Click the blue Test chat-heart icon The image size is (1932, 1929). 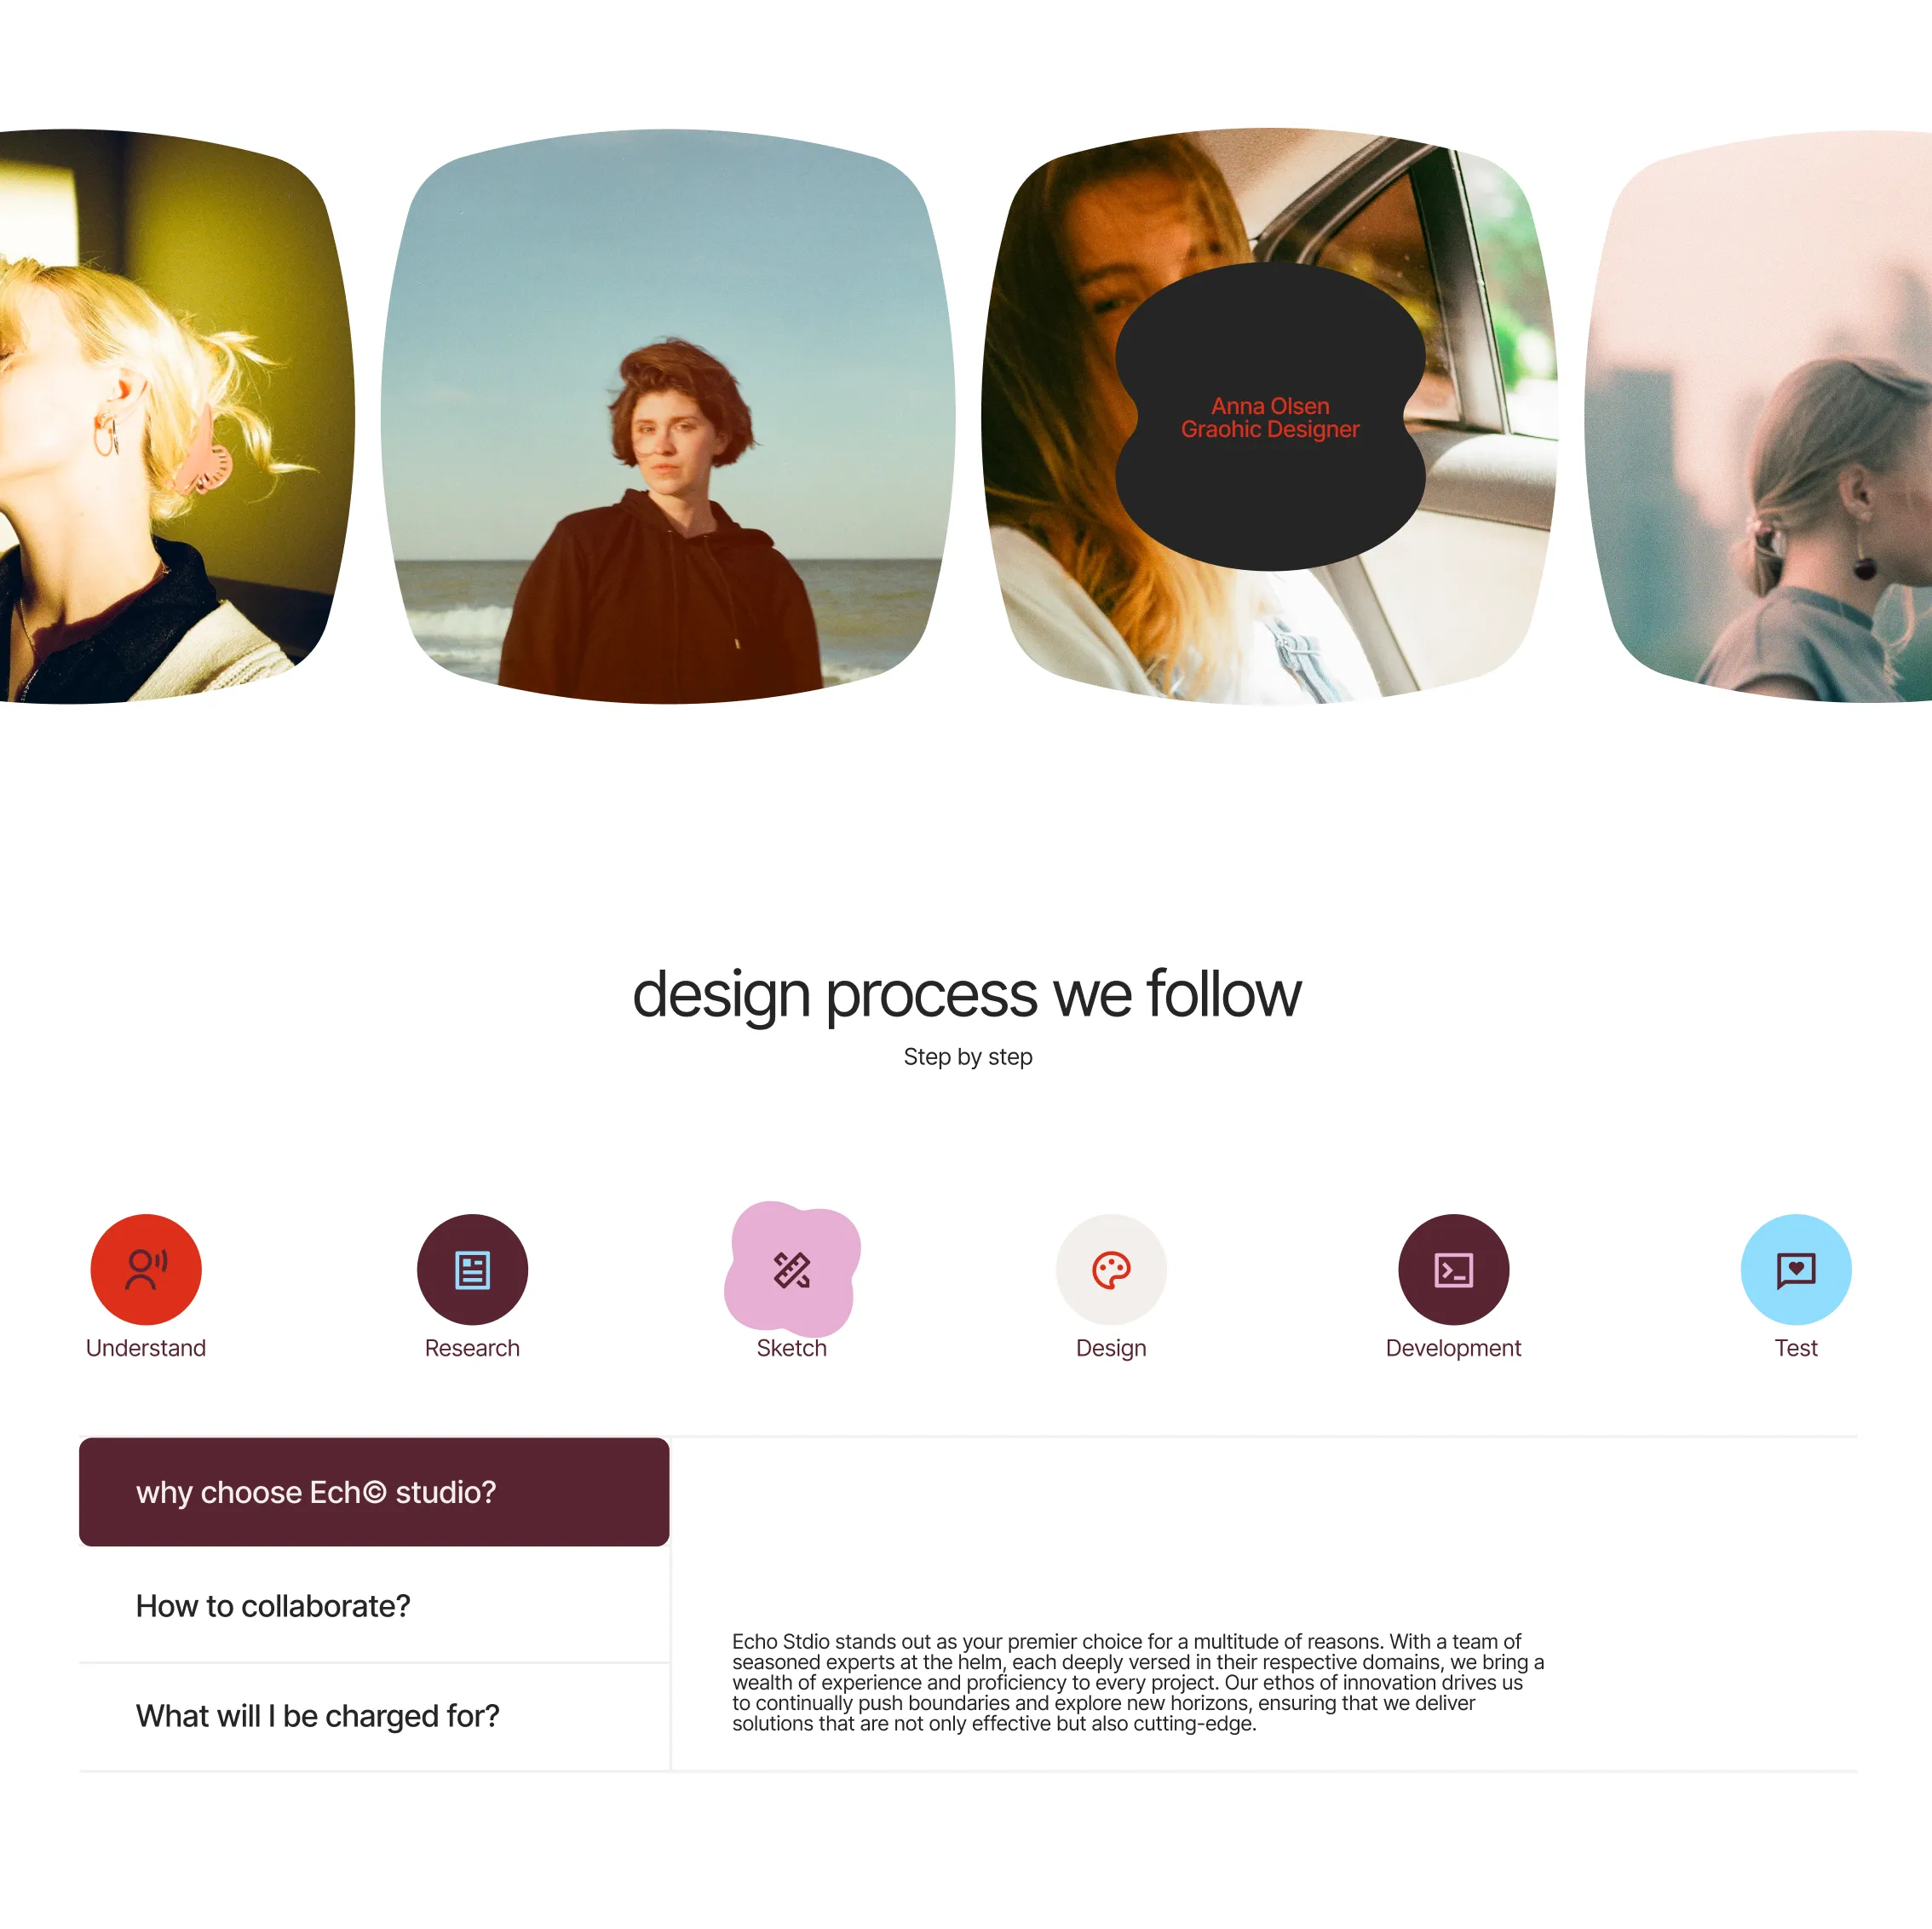(1795, 1269)
